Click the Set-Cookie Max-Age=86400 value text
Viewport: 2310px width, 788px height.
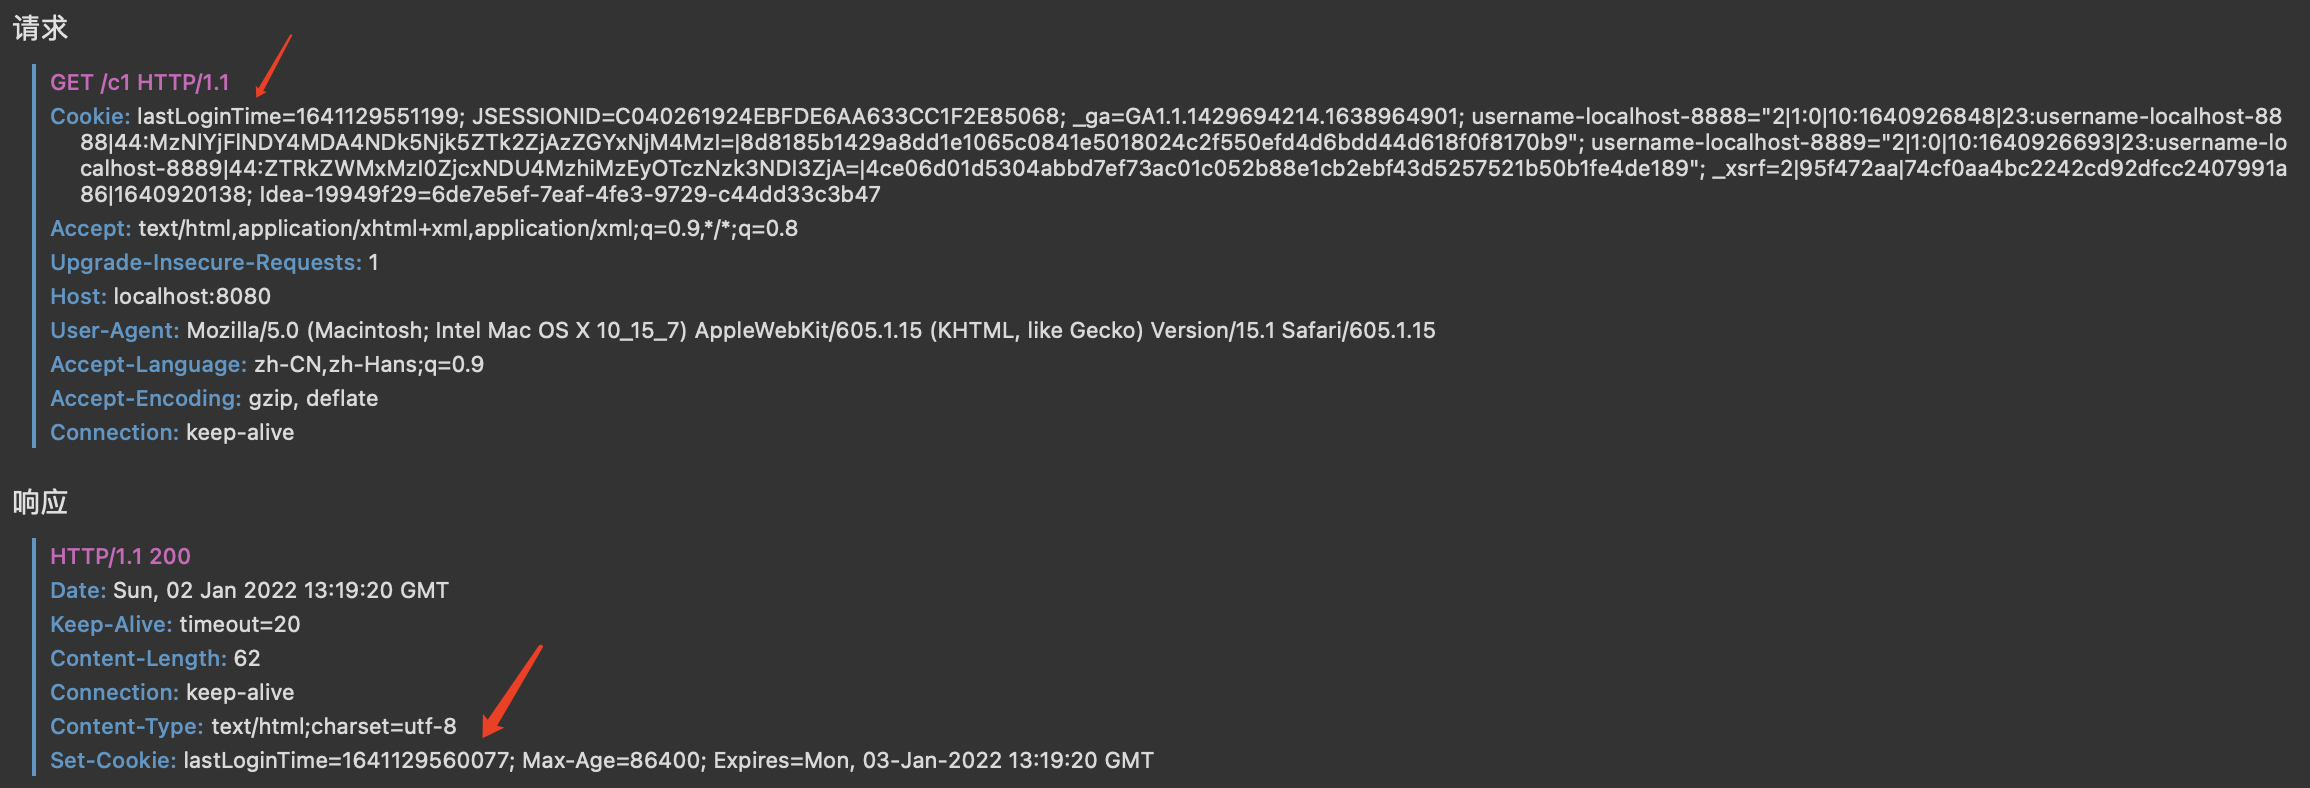[x=610, y=760]
